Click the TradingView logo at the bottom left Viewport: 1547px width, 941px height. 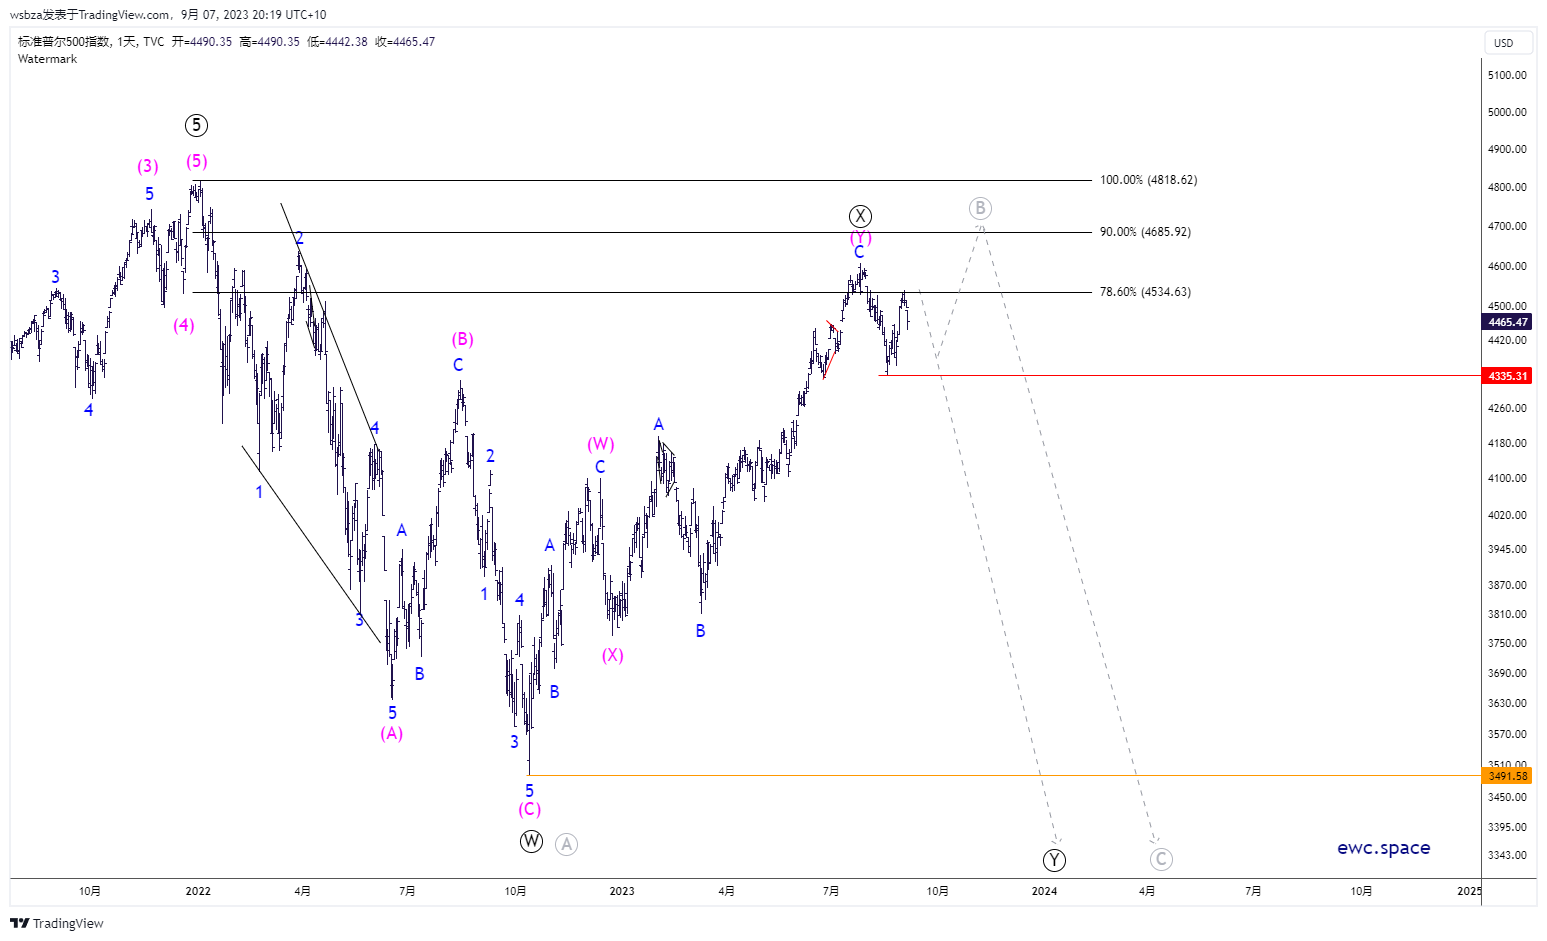(x=57, y=923)
